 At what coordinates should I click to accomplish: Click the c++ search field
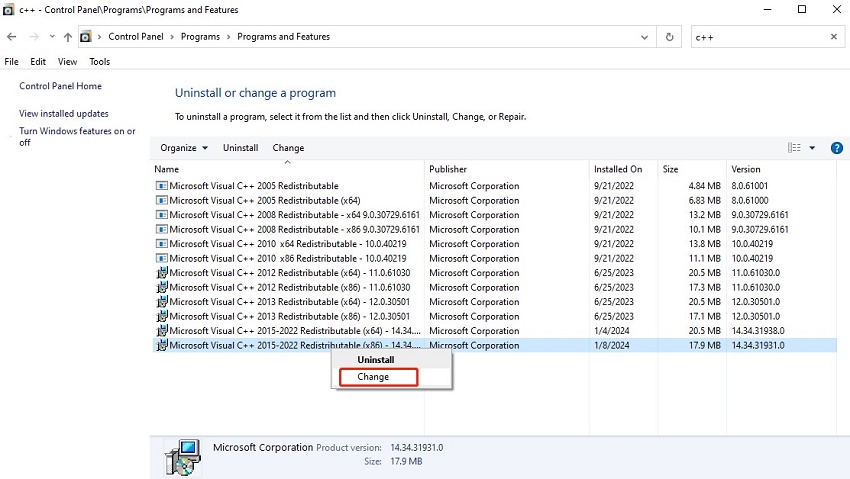[759, 37]
